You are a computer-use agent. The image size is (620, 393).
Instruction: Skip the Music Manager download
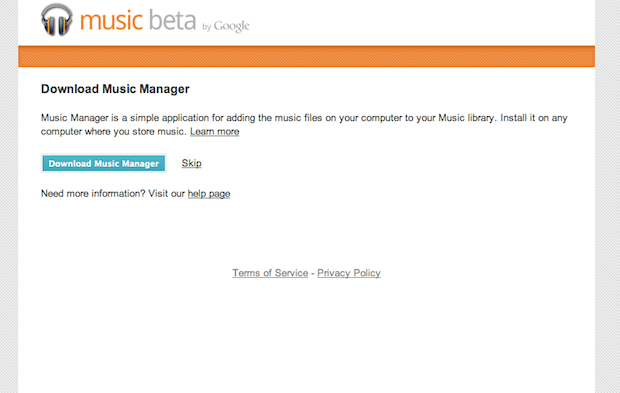click(191, 163)
